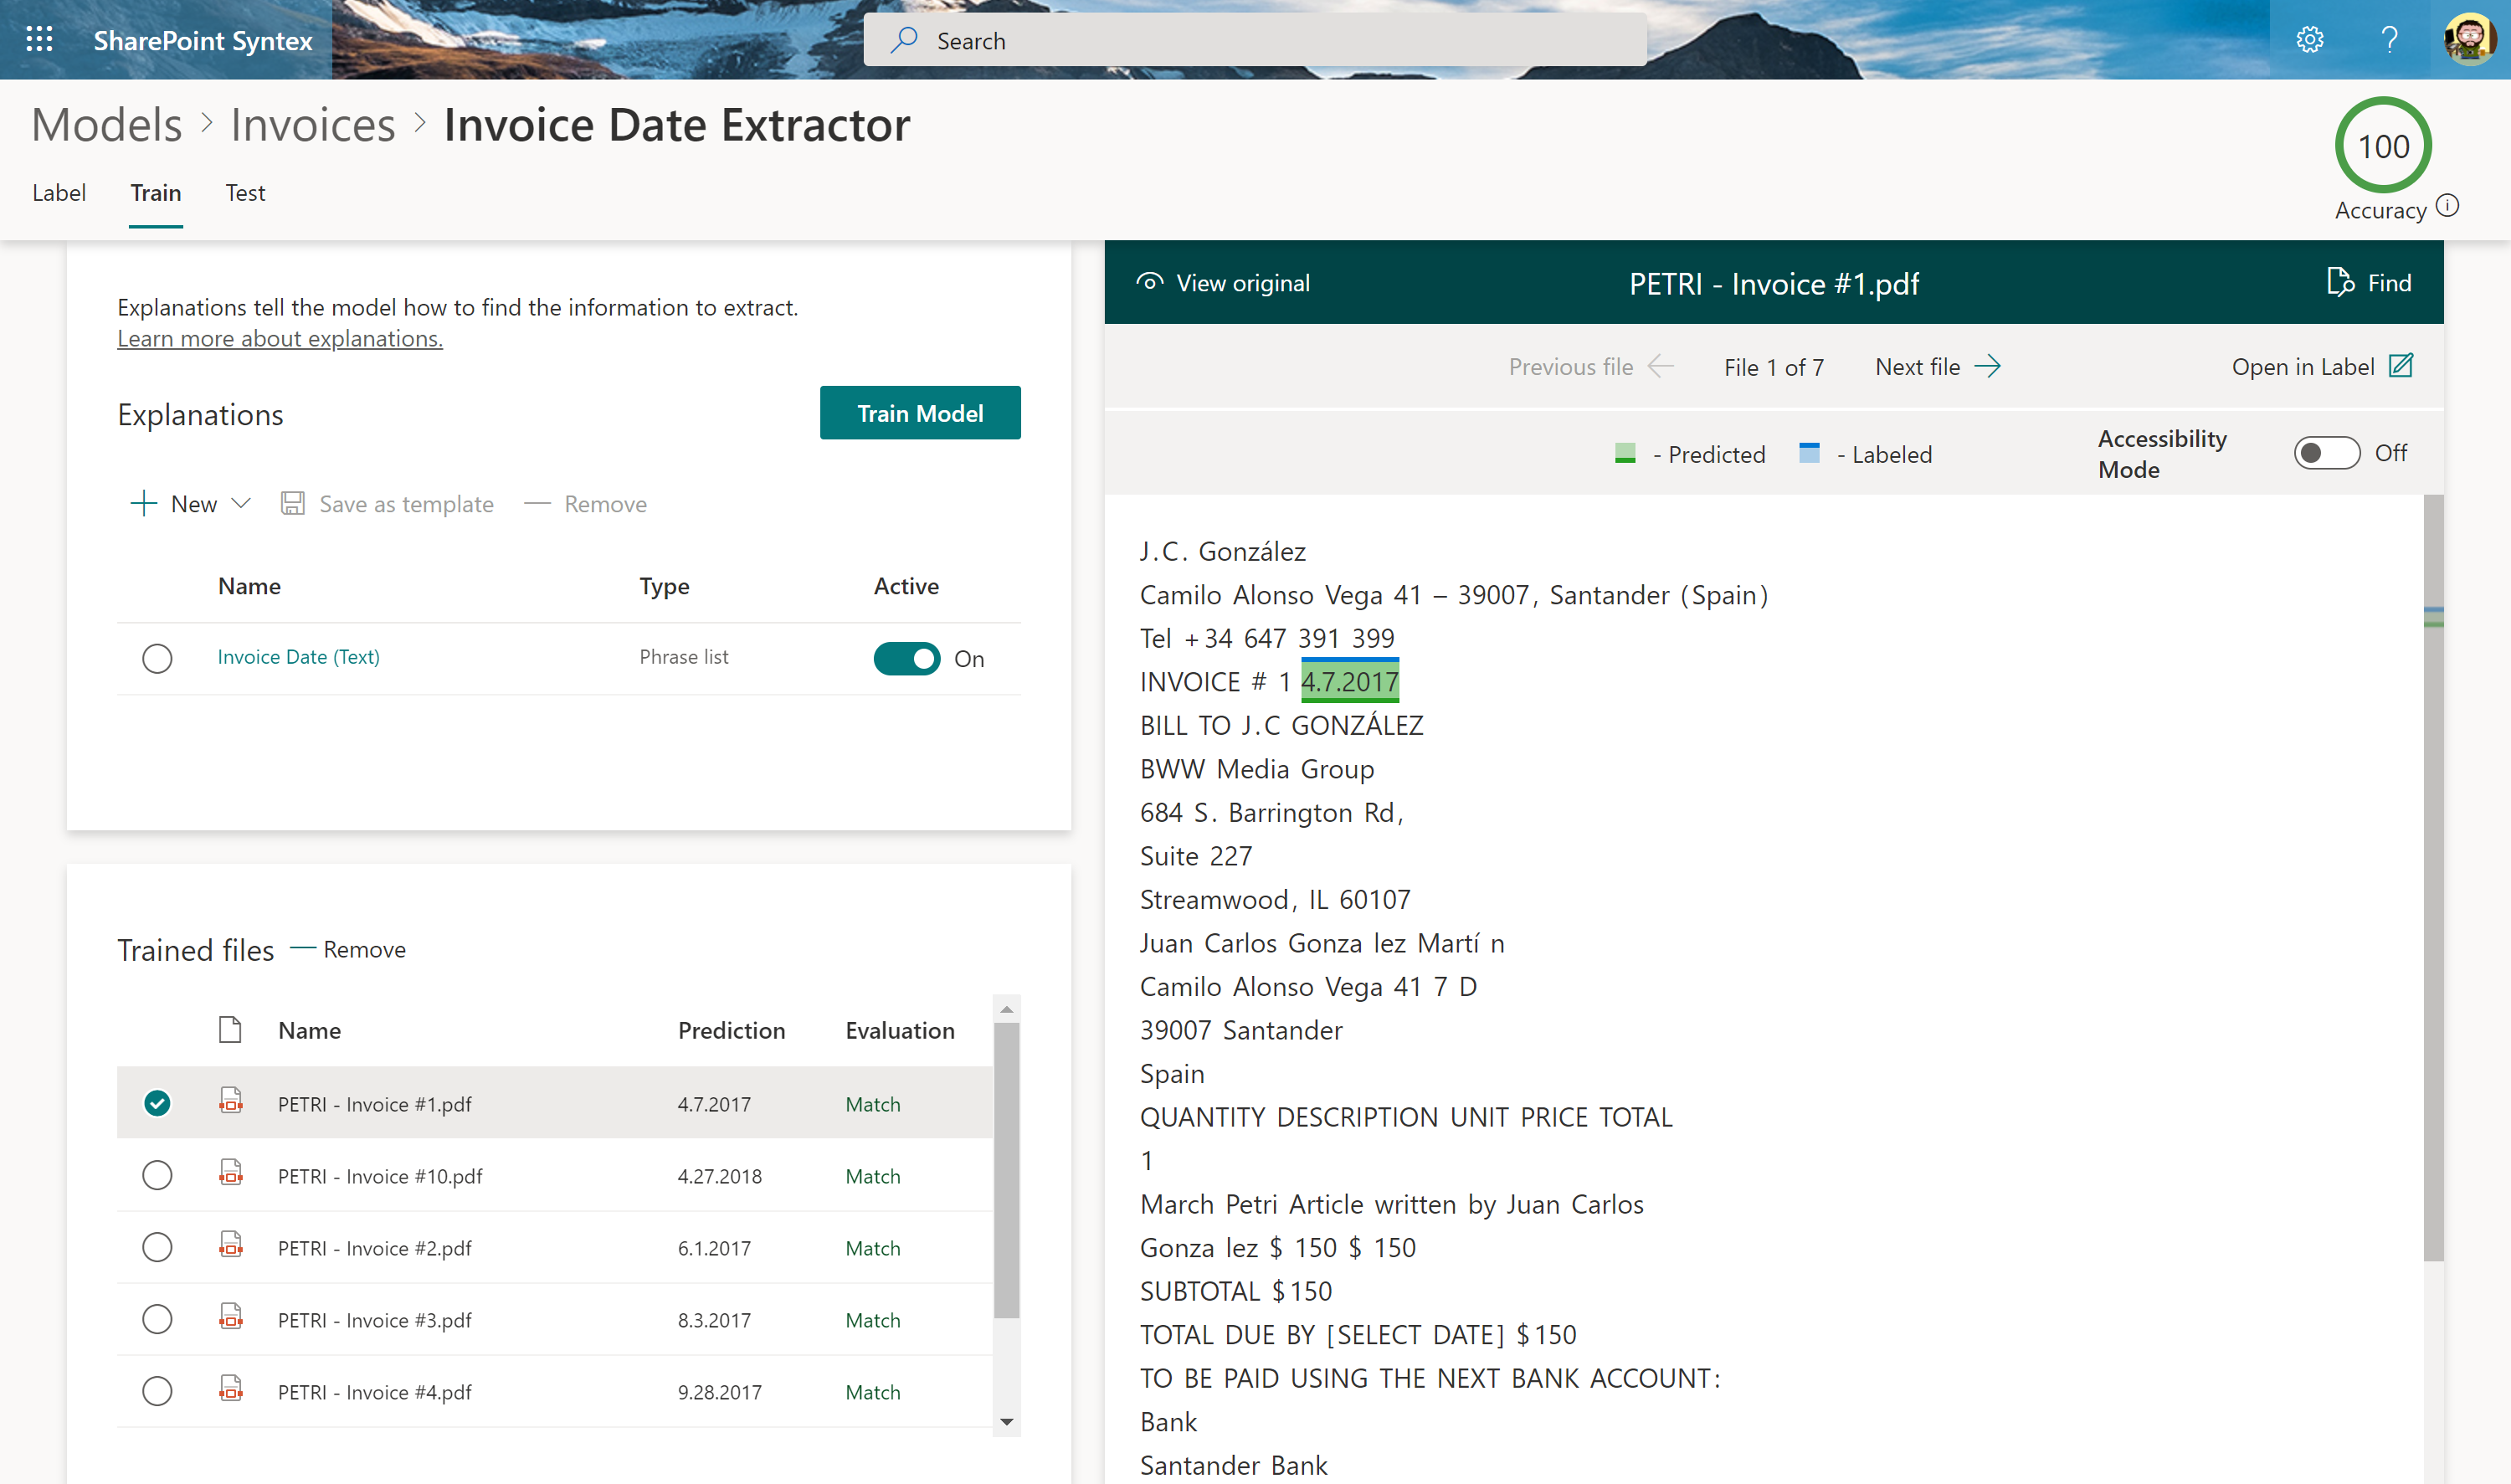Select the PETRI - Invoice #10.pdf radio button

(x=157, y=1175)
